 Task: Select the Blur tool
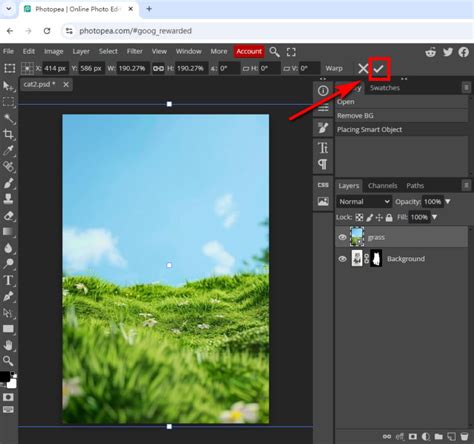pos(8,248)
